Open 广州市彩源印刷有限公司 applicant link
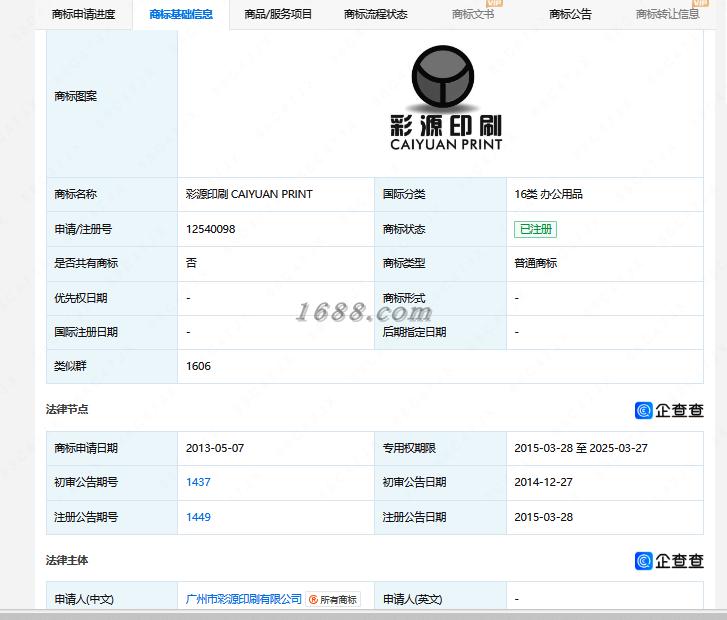Image resolution: width=727 pixels, height=620 pixels. tap(243, 599)
